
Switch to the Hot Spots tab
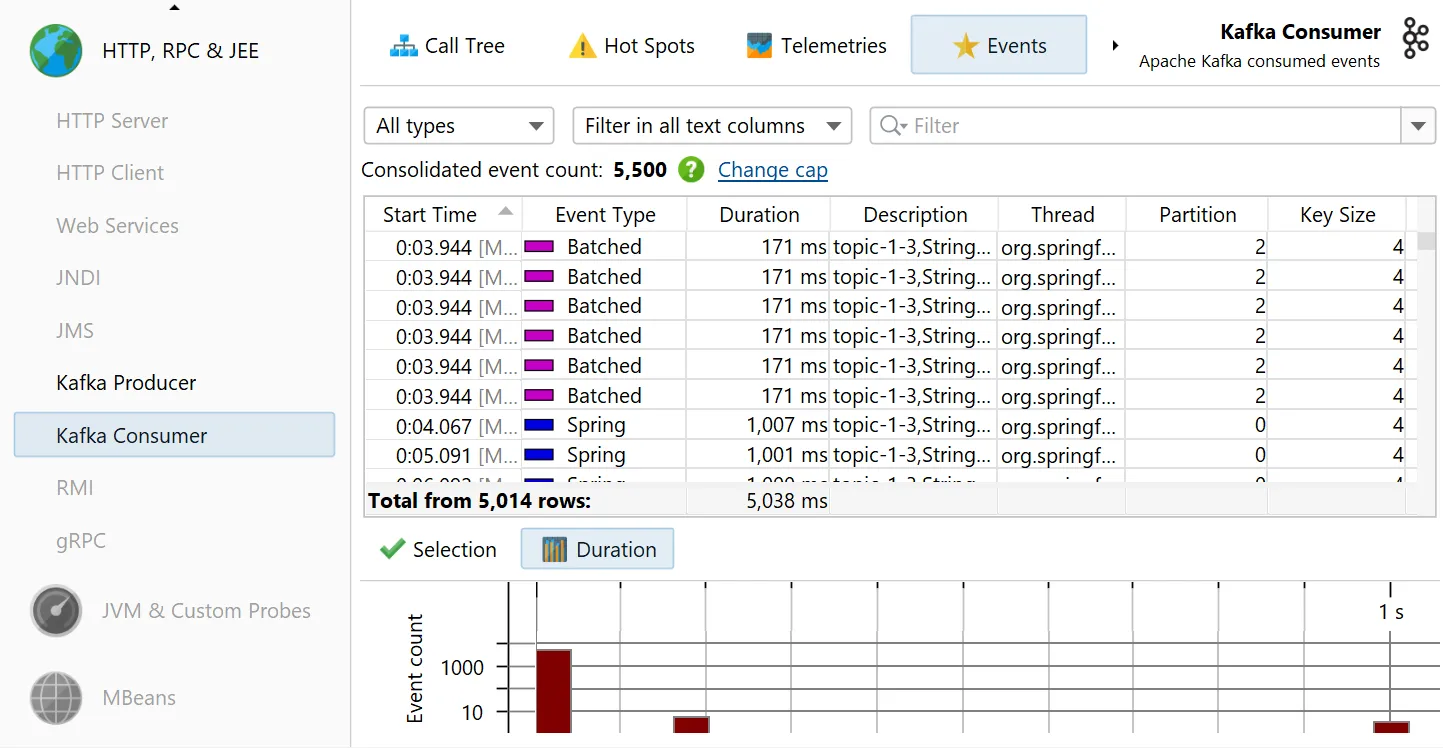[x=631, y=46]
